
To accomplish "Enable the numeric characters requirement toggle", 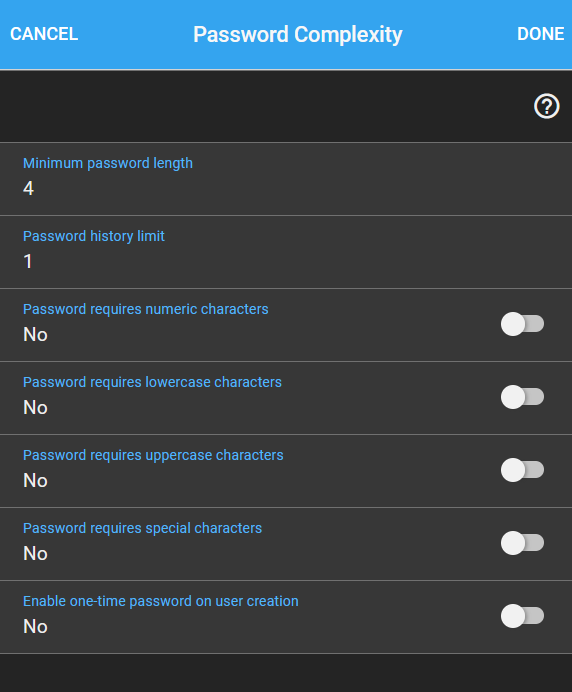I will [x=522, y=324].
